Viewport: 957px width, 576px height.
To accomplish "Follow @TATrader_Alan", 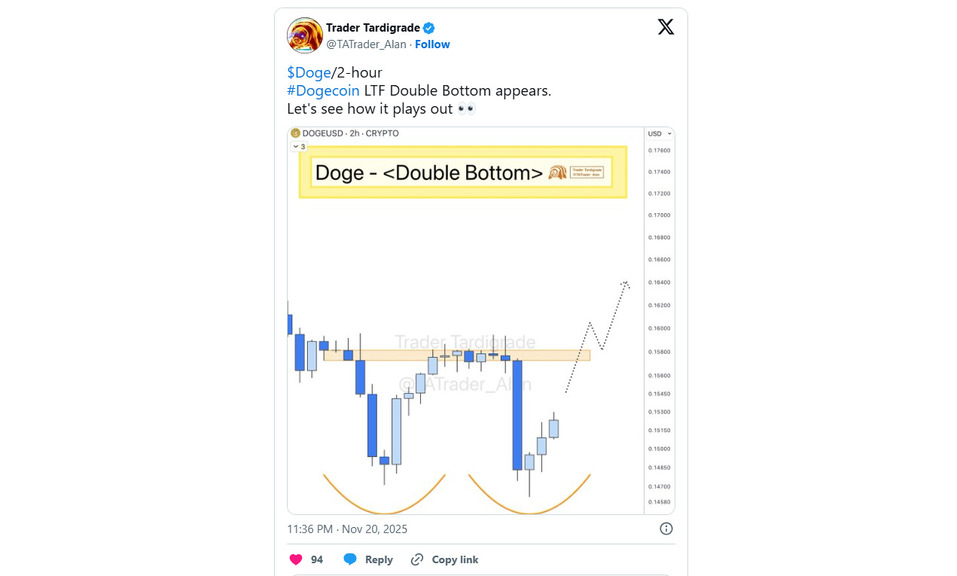I will click(x=432, y=44).
